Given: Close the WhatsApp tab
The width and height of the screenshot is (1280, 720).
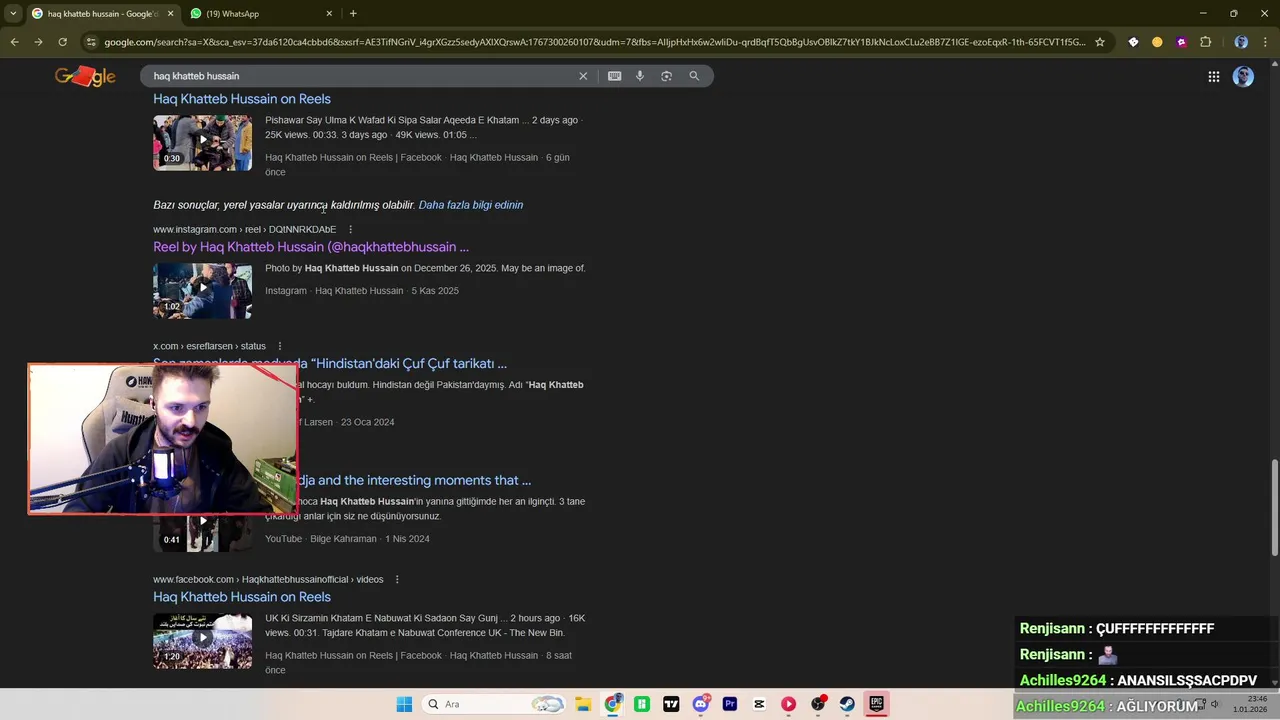Looking at the screenshot, I should pyautogui.click(x=329, y=14).
